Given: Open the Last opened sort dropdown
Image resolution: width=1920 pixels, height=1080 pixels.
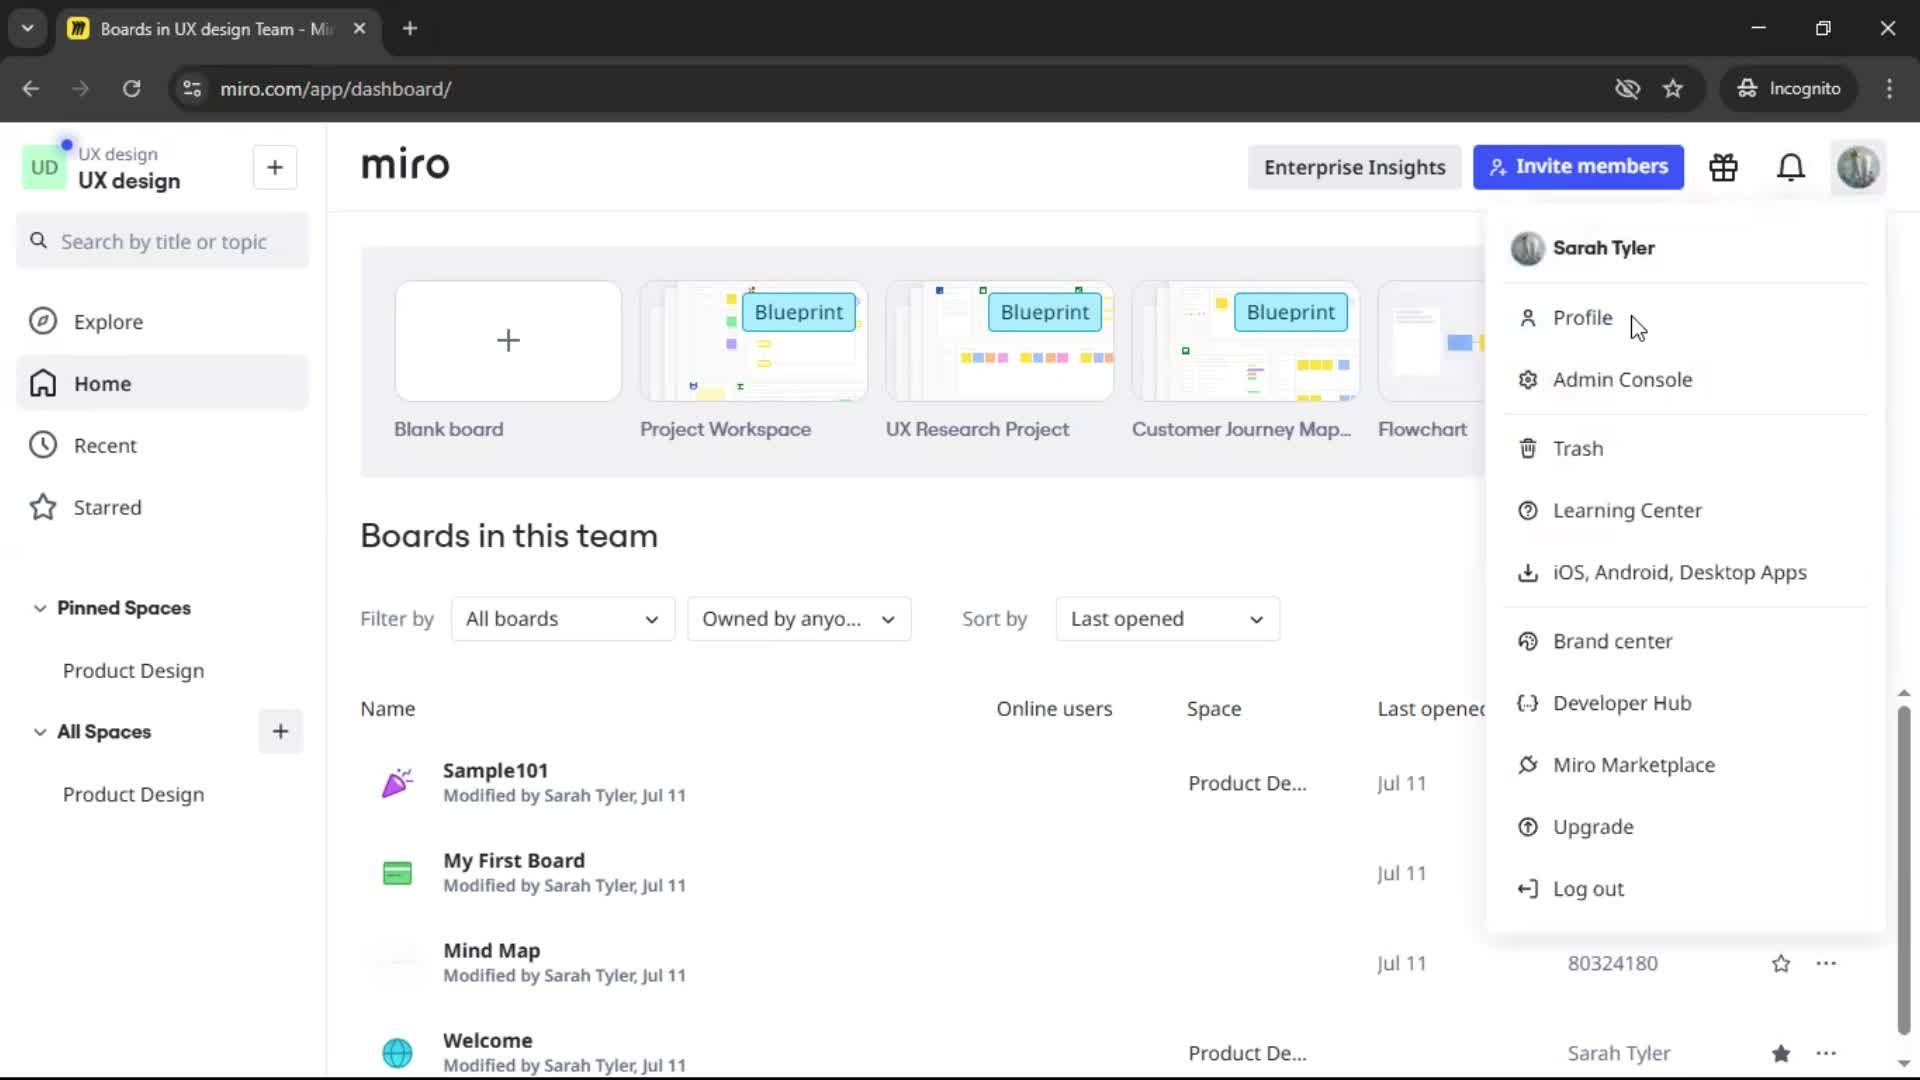Looking at the screenshot, I should pyautogui.click(x=1167, y=619).
